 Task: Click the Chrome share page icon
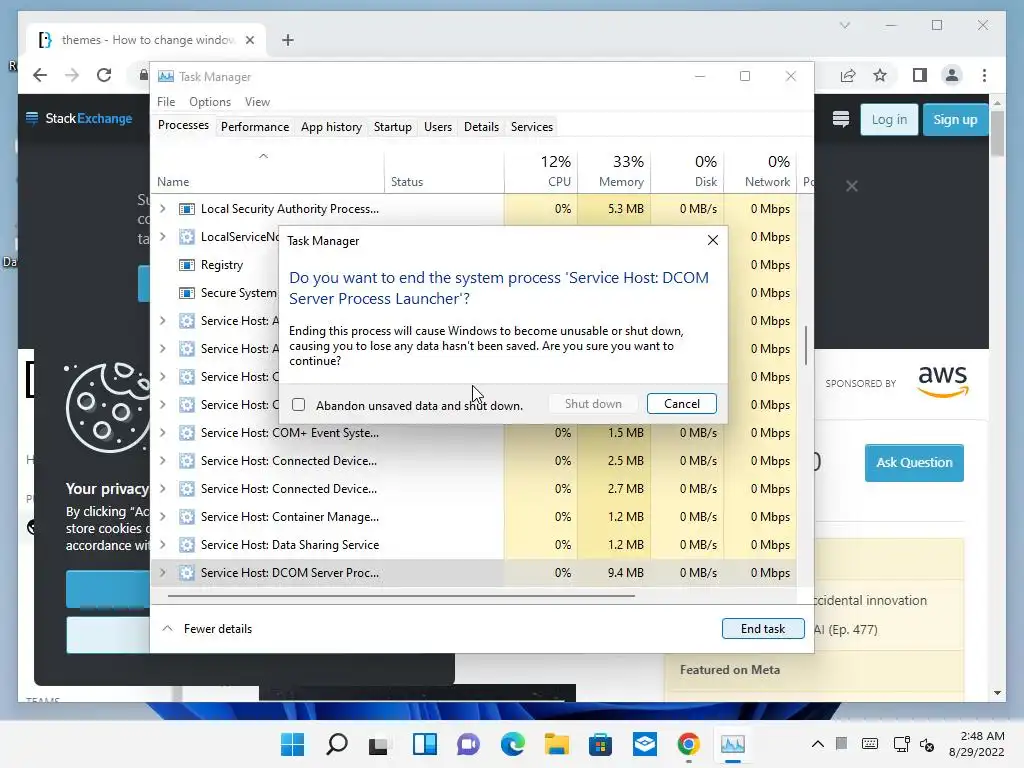[x=848, y=75]
